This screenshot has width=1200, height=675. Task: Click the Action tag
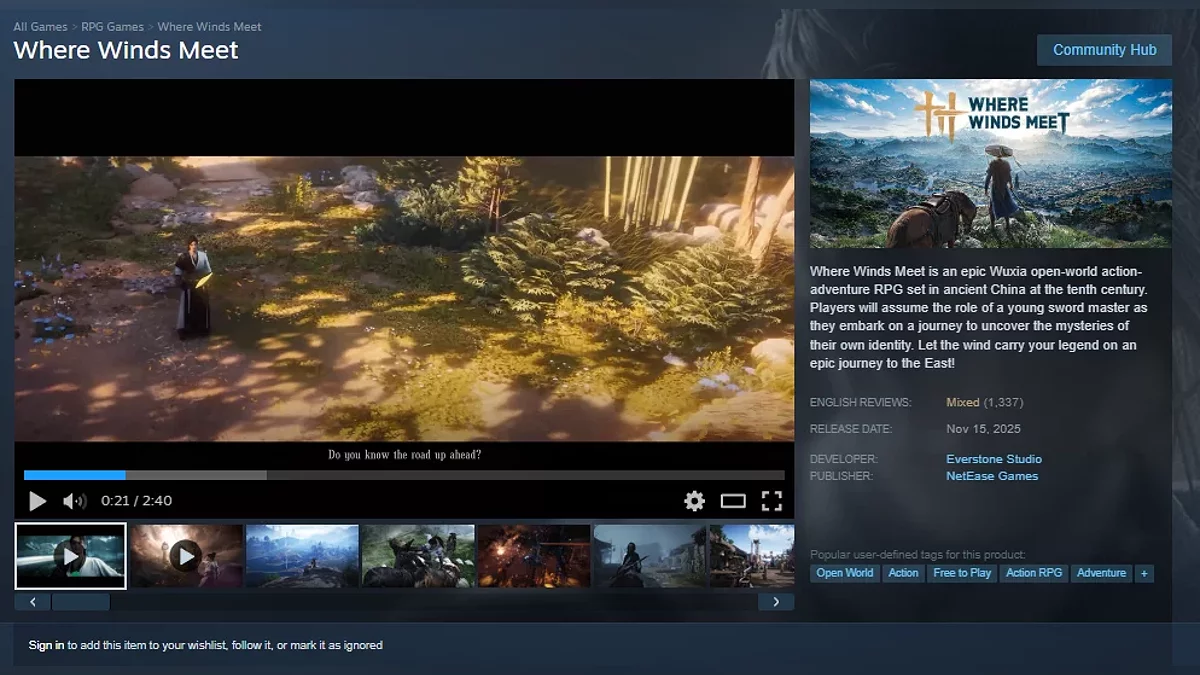(x=903, y=573)
